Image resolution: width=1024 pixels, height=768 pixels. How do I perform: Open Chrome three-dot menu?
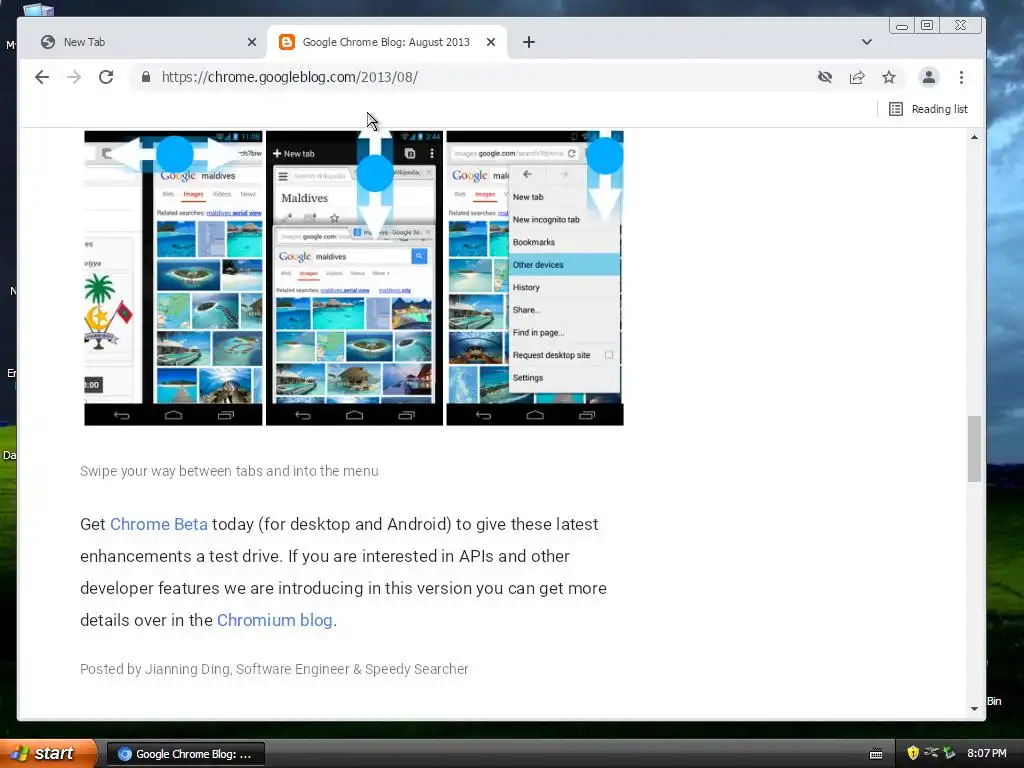point(961,77)
